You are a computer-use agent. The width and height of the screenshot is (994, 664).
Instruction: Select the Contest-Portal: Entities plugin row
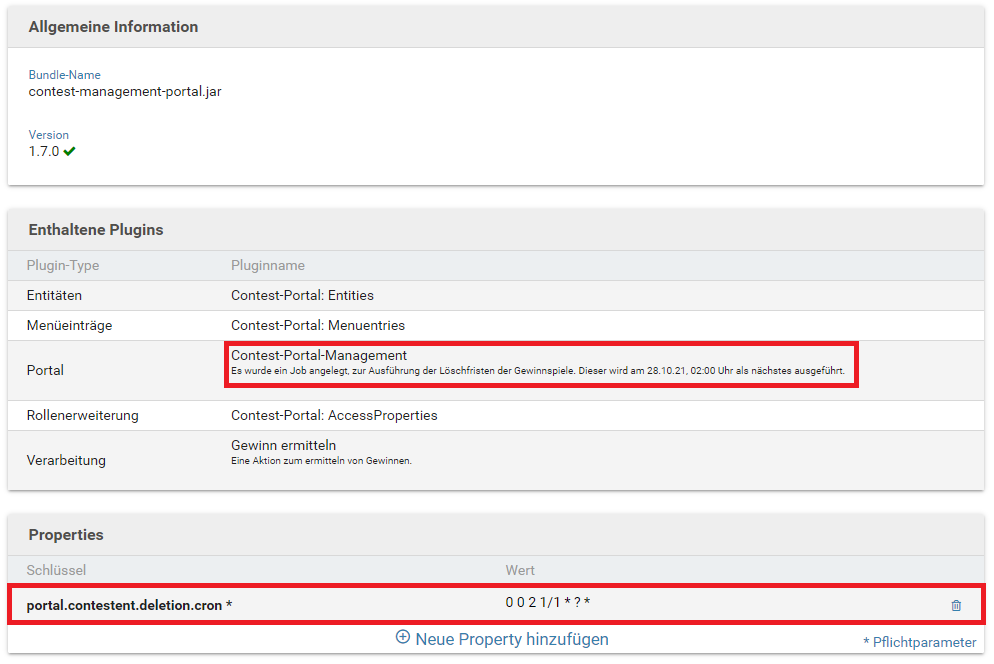[302, 295]
